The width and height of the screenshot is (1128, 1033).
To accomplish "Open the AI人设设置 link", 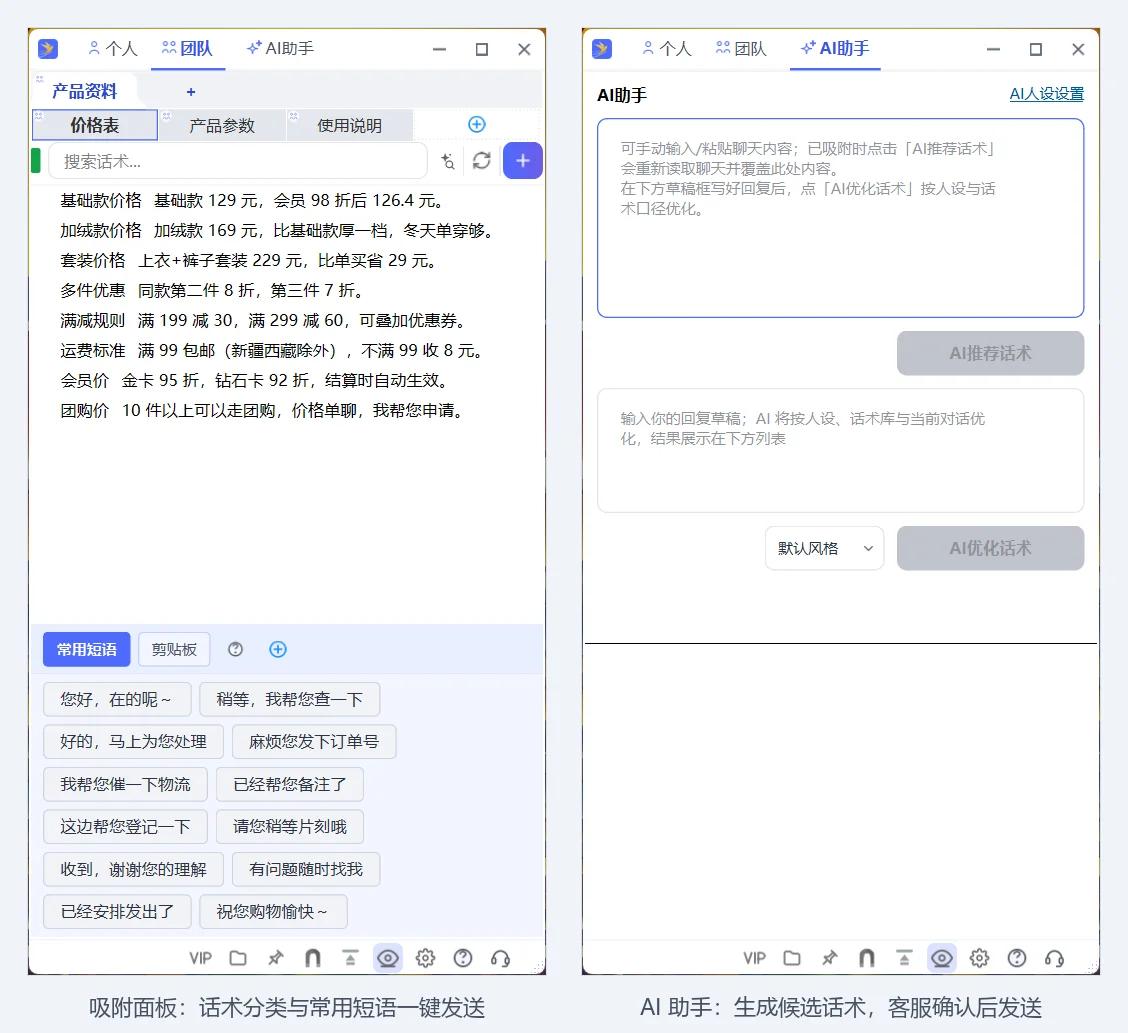I will pos(1047,94).
